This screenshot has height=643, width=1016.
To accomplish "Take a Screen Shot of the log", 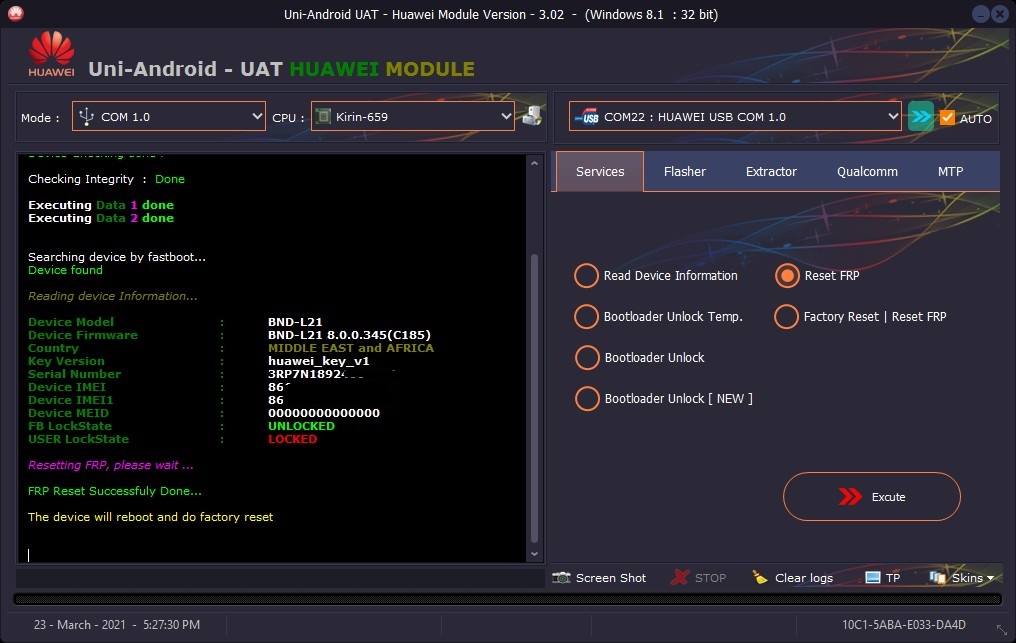I will 599,578.
